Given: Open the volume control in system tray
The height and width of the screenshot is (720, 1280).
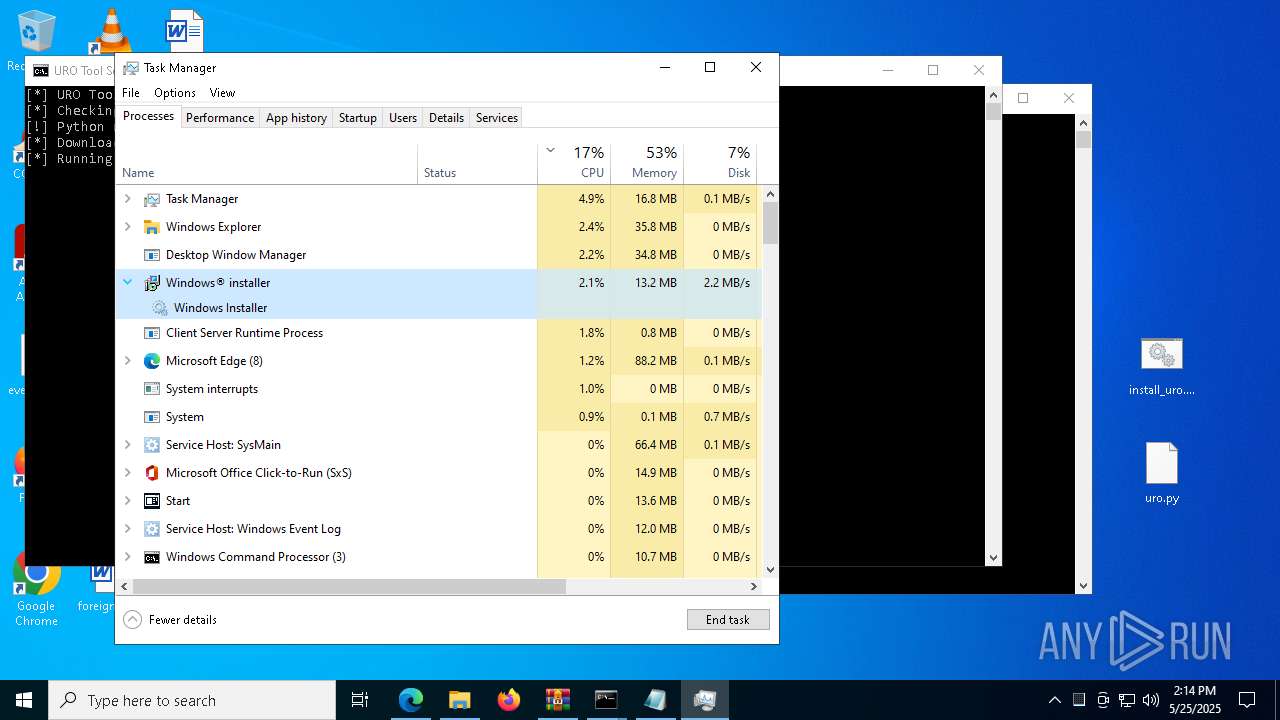Looking at the screenshot, I should pyautogui.click(x=1151, y=700).
